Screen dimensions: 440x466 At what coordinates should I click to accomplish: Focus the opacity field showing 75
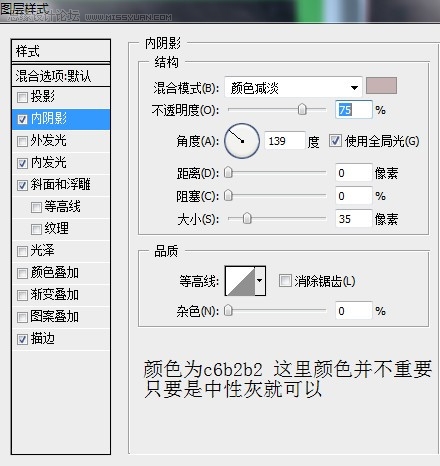coord(354,110)
